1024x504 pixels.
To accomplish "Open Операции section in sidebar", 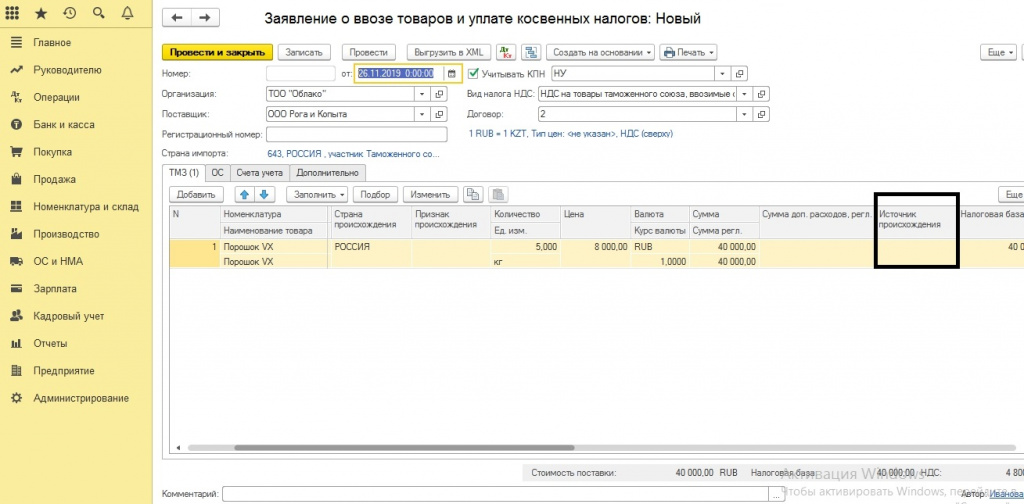I will point(56,97).
